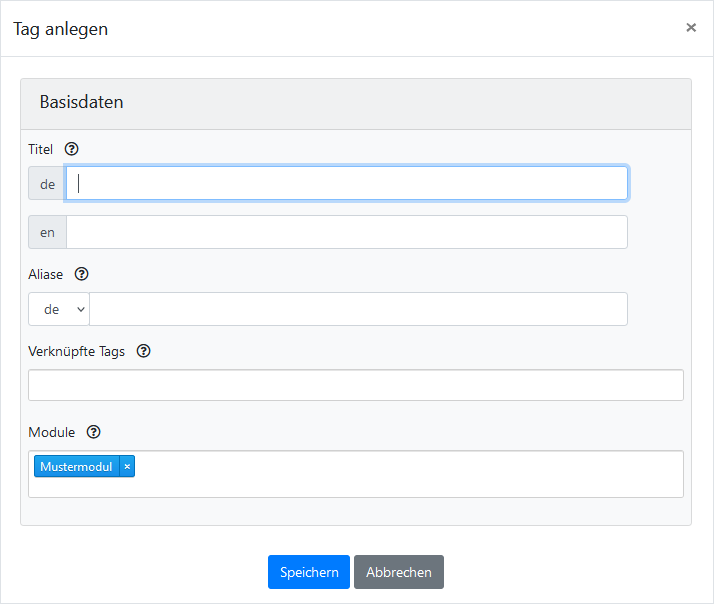Image resolution: width=714 pixels, height=604 pixels.
Task: Click the Tag anlegen dialog title
Action: click(61, 29)
